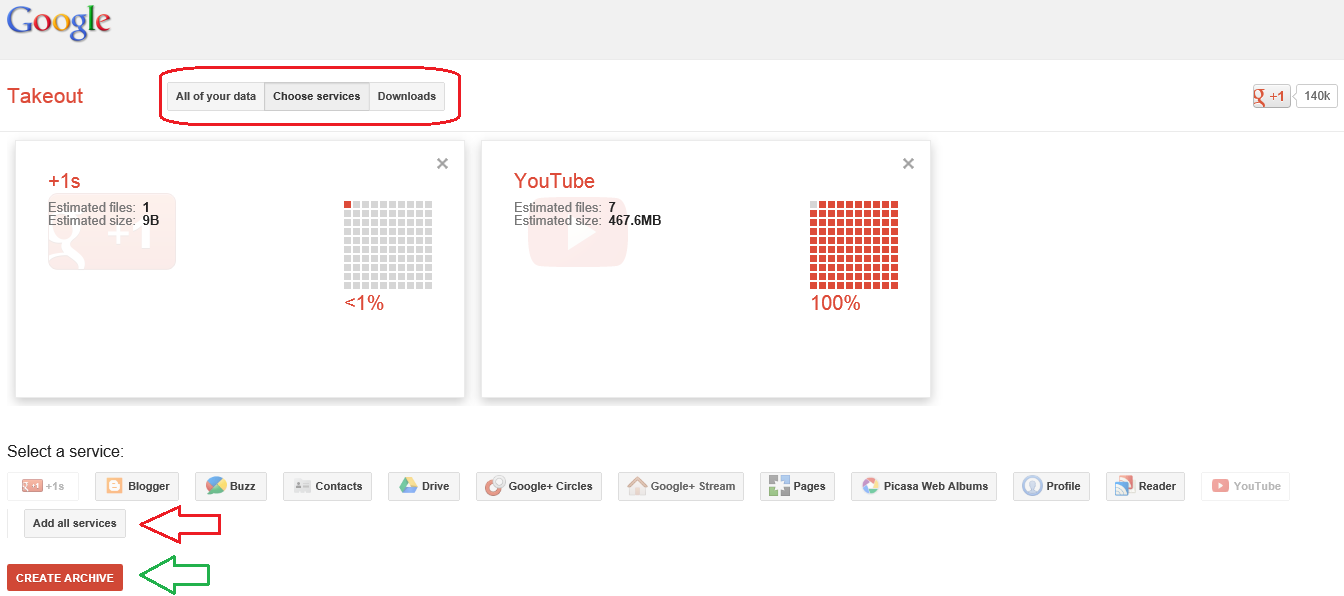
Task: Add the Google+ Stream service
Action: 681,486
